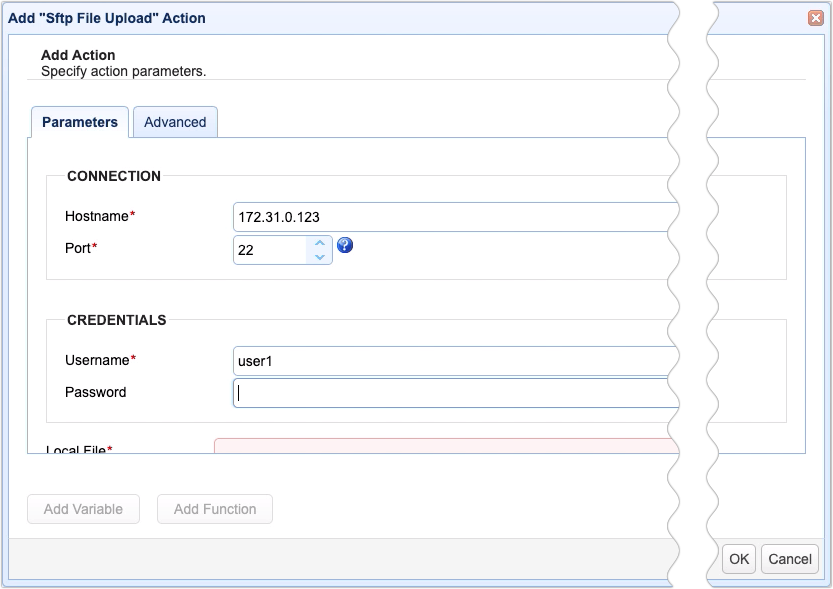This screenshot has height=589, width=833.
Task: Cancel the Sftp File Upload action setup
Action: pyautogui.click(x=789, y=559)
